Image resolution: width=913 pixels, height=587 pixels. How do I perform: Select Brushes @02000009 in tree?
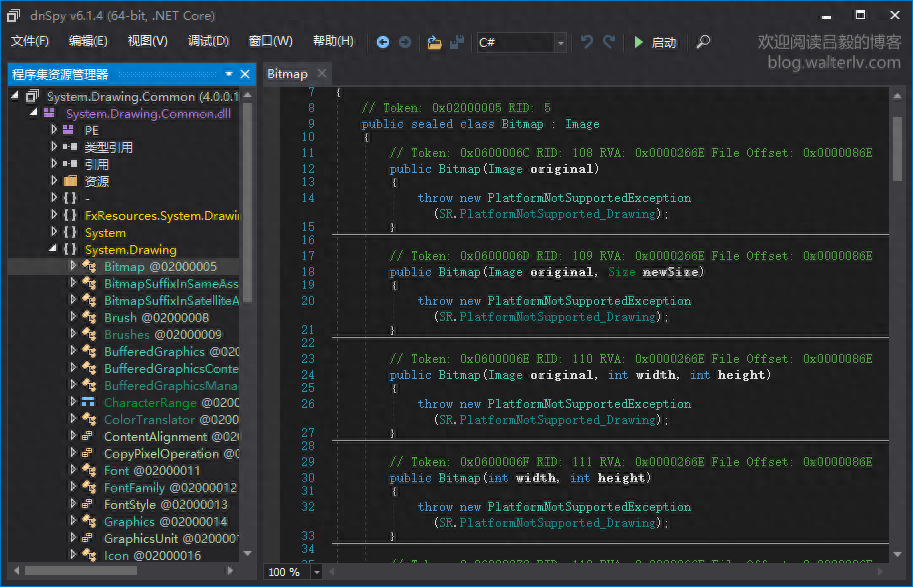(x=162, y=335)
